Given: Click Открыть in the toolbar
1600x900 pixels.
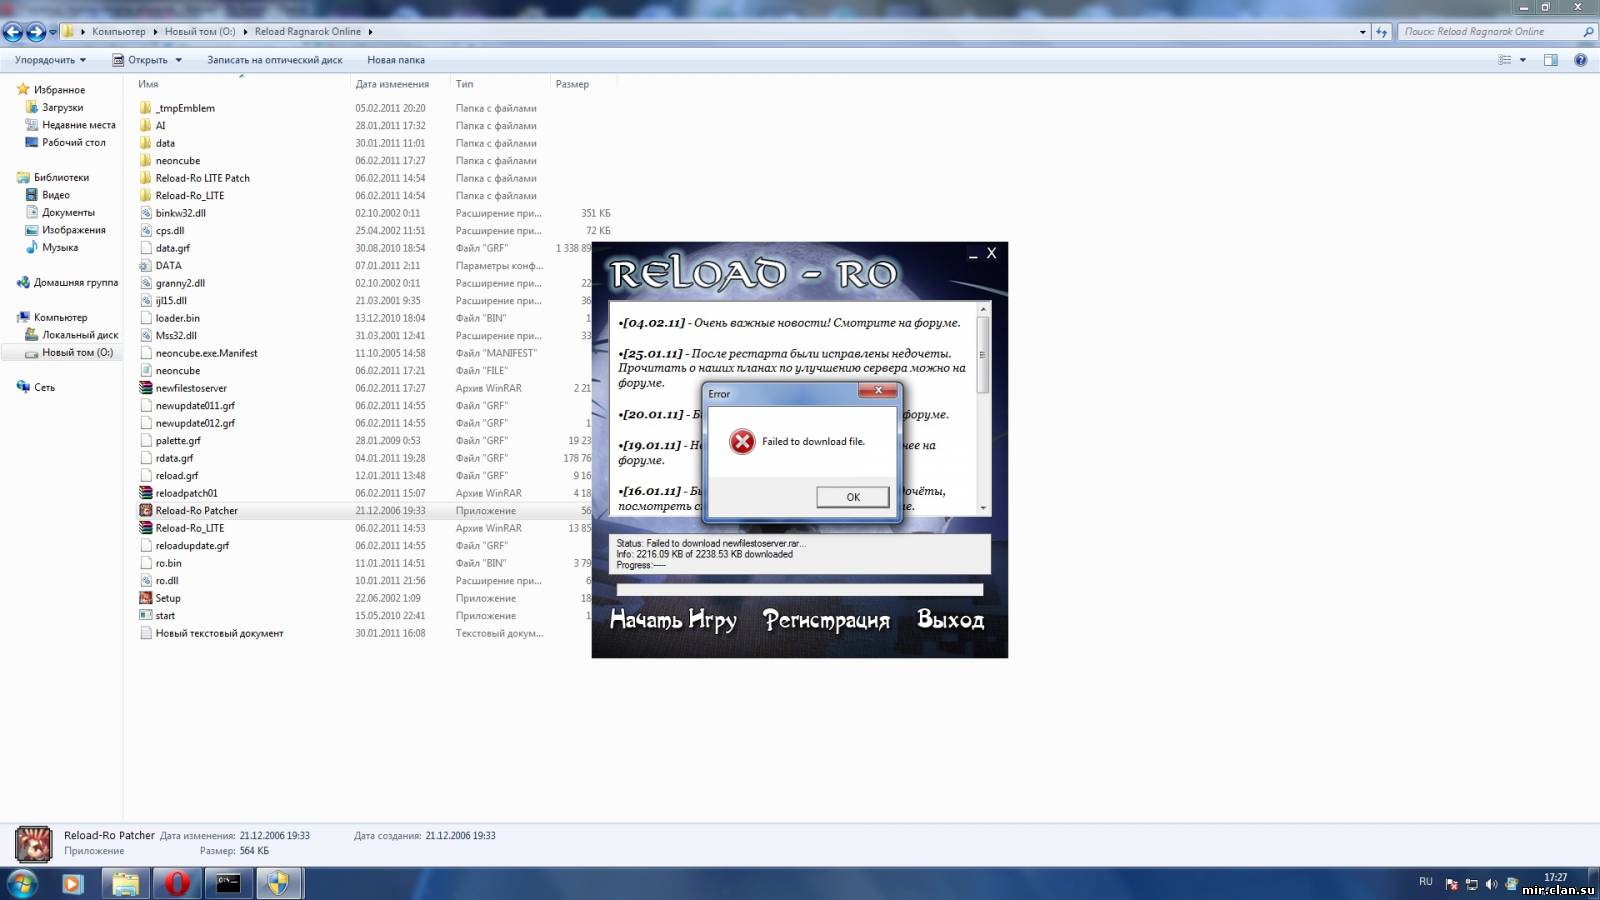Looking at the screenshot, I should pyautogui.click(x=140, y=60).
